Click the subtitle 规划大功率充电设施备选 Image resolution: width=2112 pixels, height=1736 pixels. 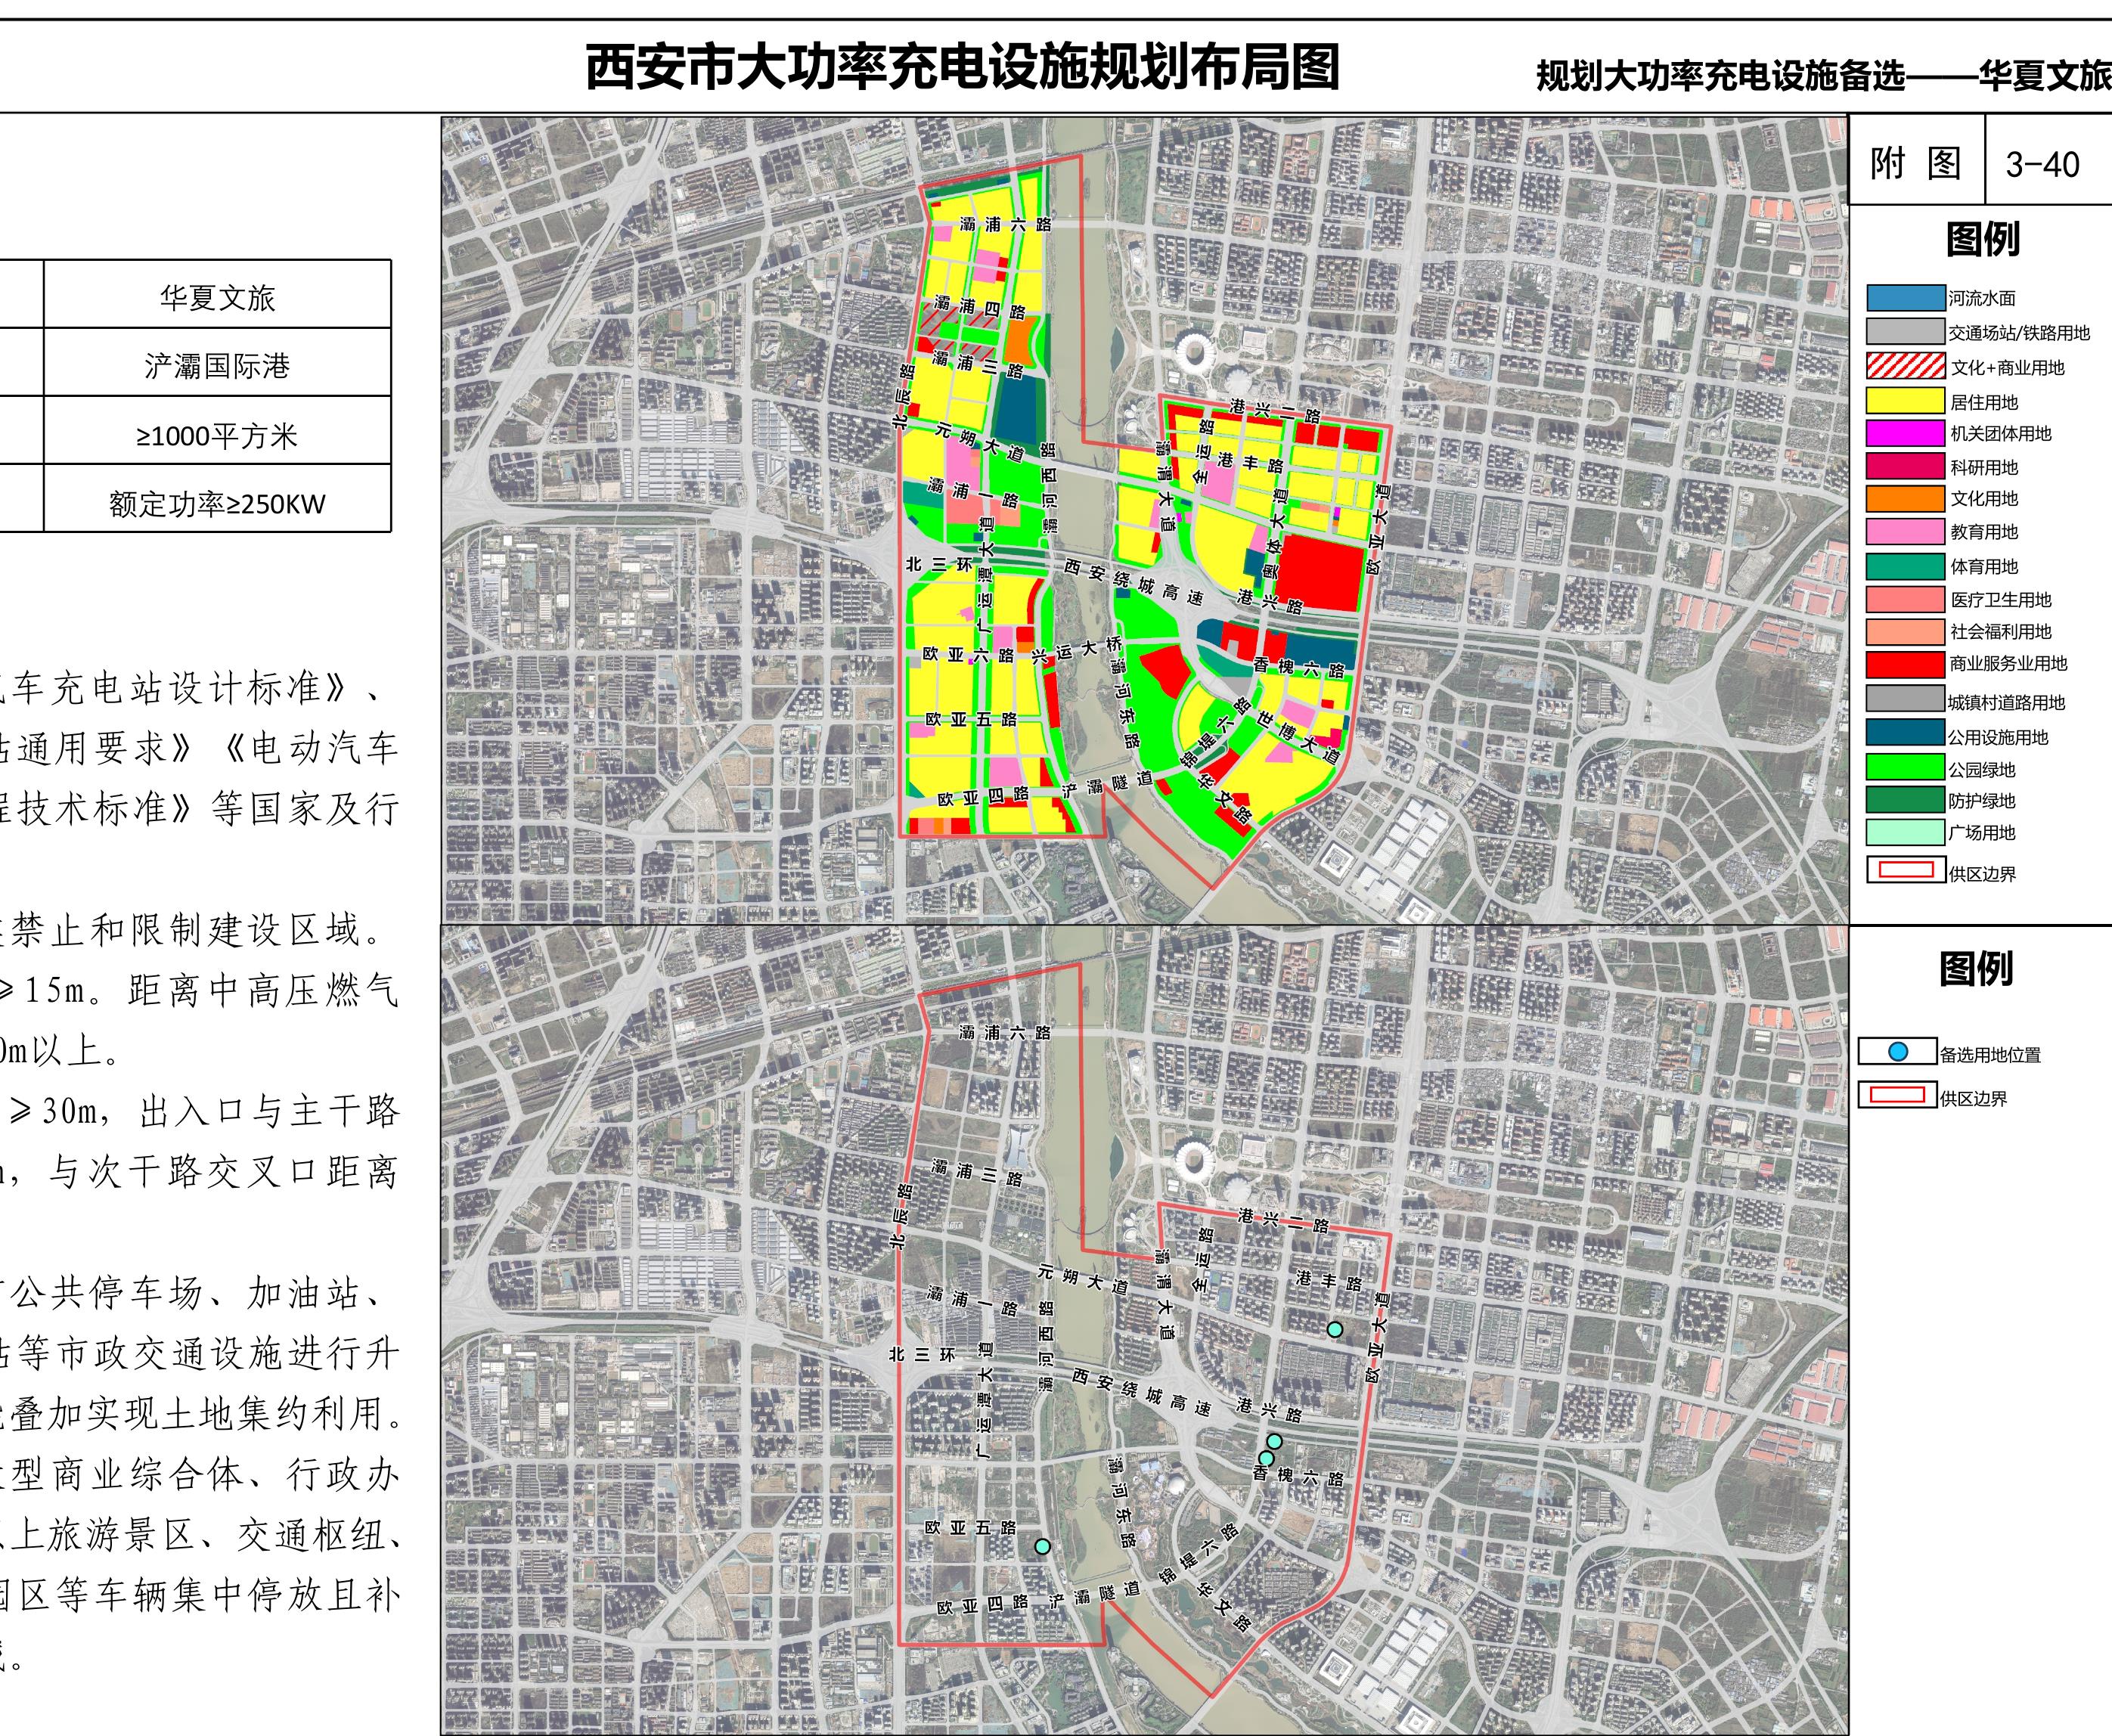(1721, 76)
